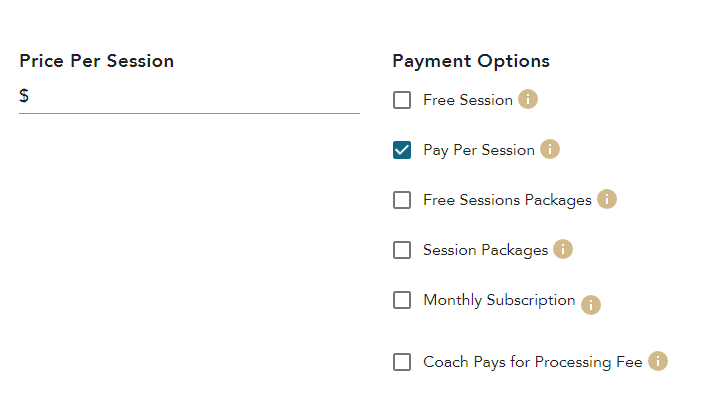
Task: Tick the Free Sessions Packages checkbox
Action: click(x=402, y=200)
